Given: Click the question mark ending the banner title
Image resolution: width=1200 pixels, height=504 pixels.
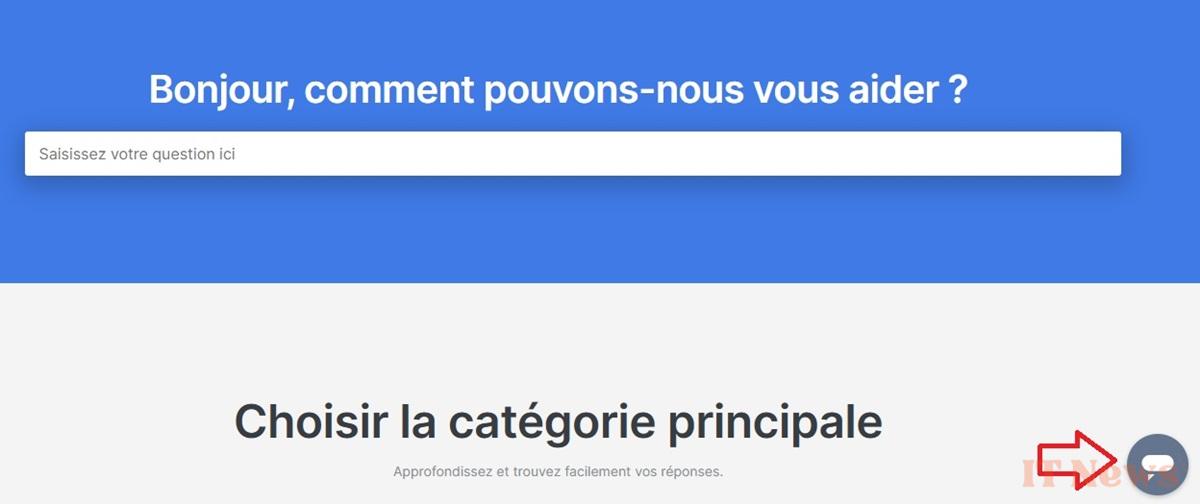Looking at the screenshot, I should (957, 88).
